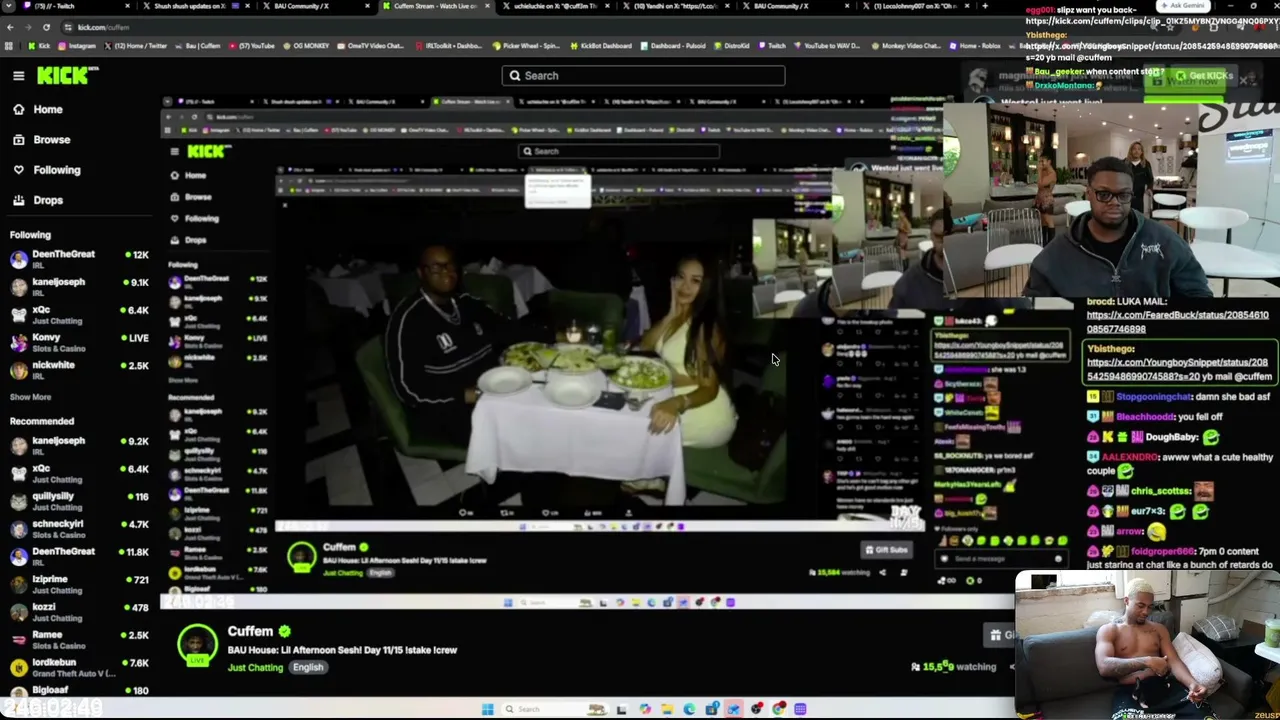This screenshot has width=1280, height=720.
Task: Open the DistroKid bookmark
Action: (x=731, y=46)
